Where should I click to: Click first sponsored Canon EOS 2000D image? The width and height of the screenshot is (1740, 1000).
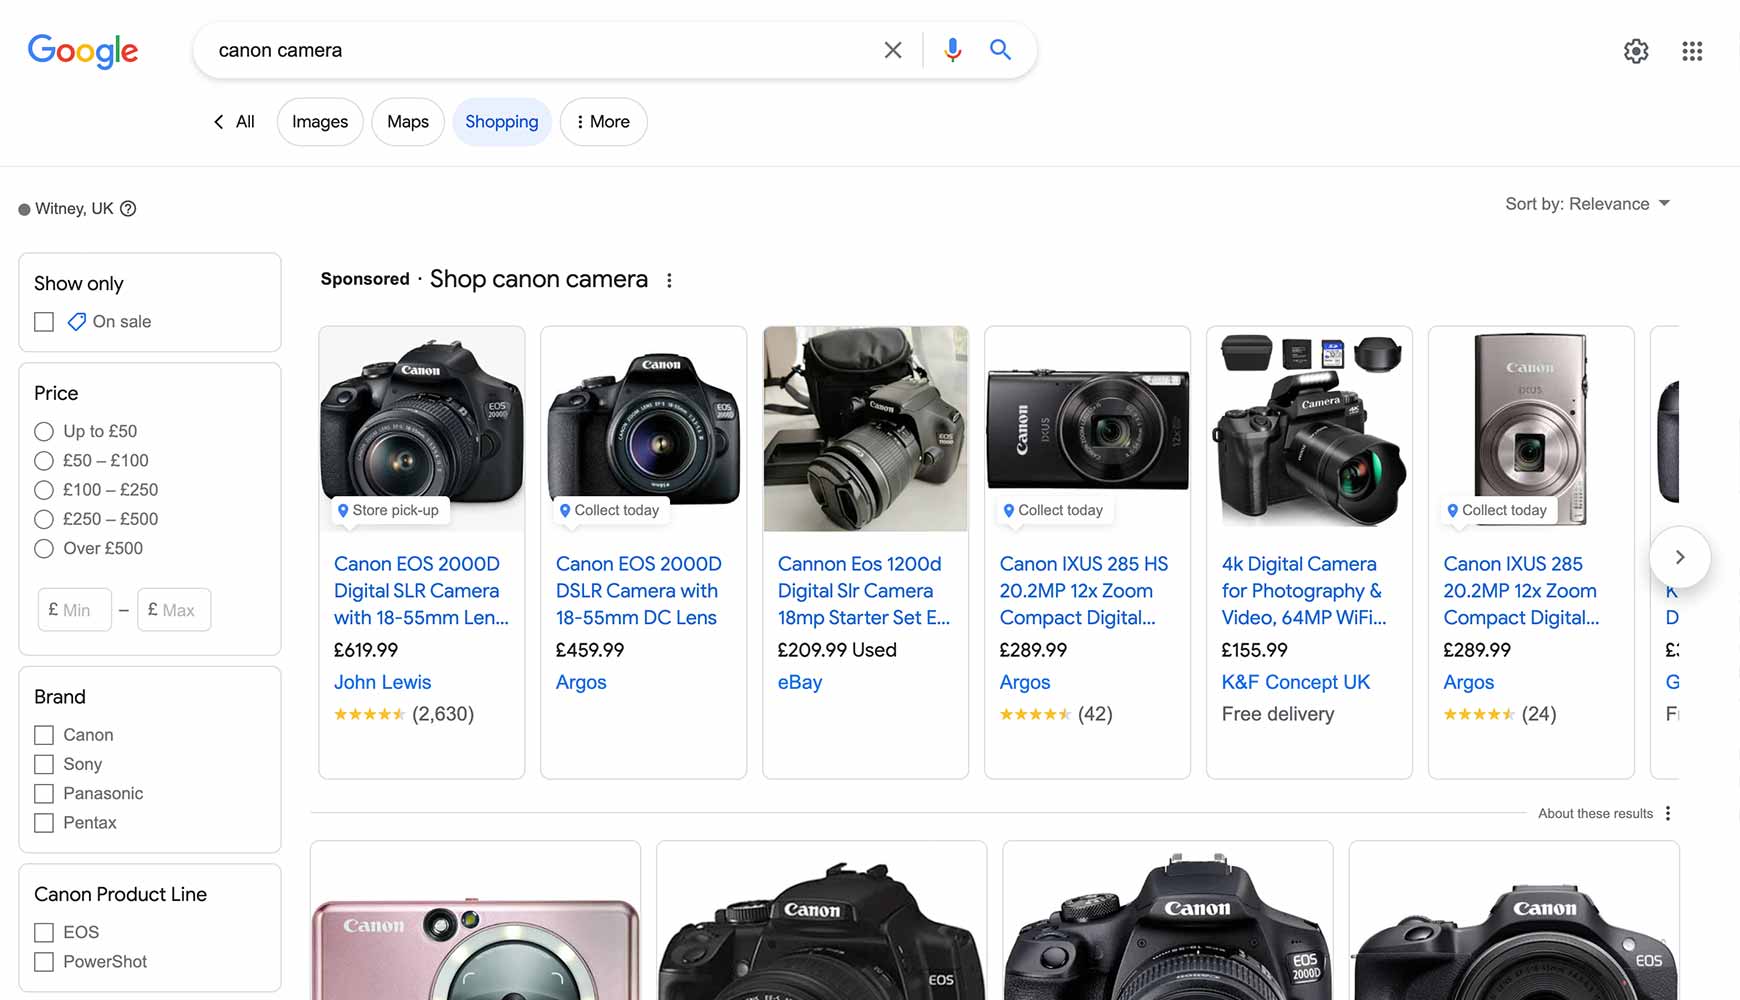tap(422, 429)
